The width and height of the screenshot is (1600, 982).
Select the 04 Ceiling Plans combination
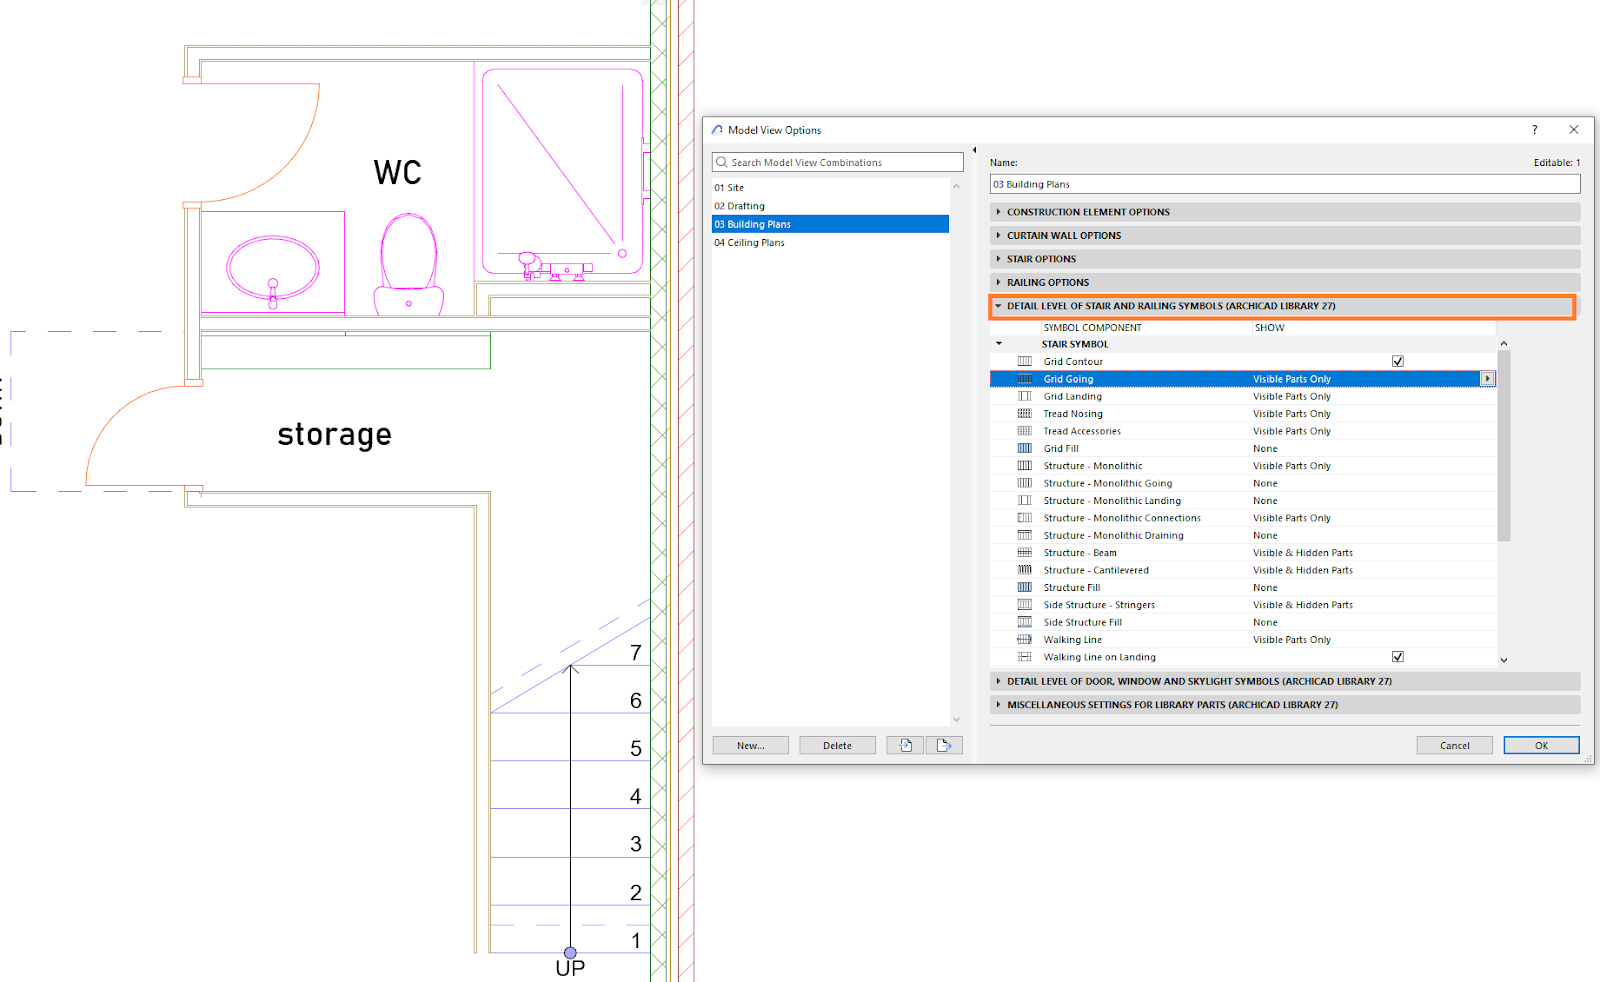(750, 242)
